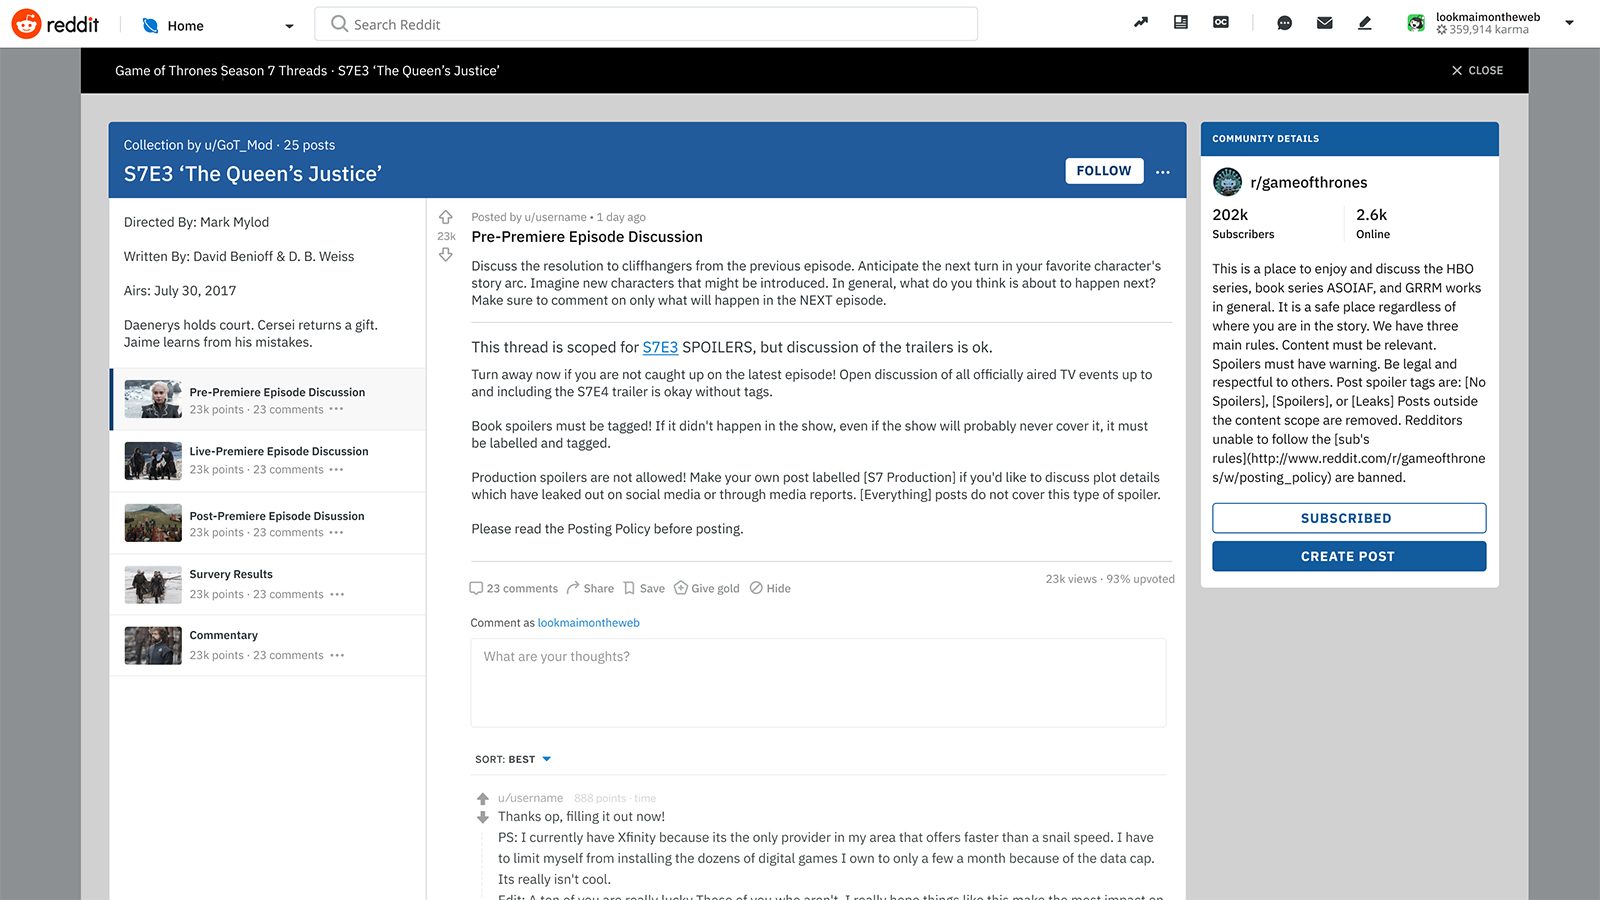Click the What are your thoughts comment box
The height and width of the screenshot is (900, 1600).
pos(818,682)
